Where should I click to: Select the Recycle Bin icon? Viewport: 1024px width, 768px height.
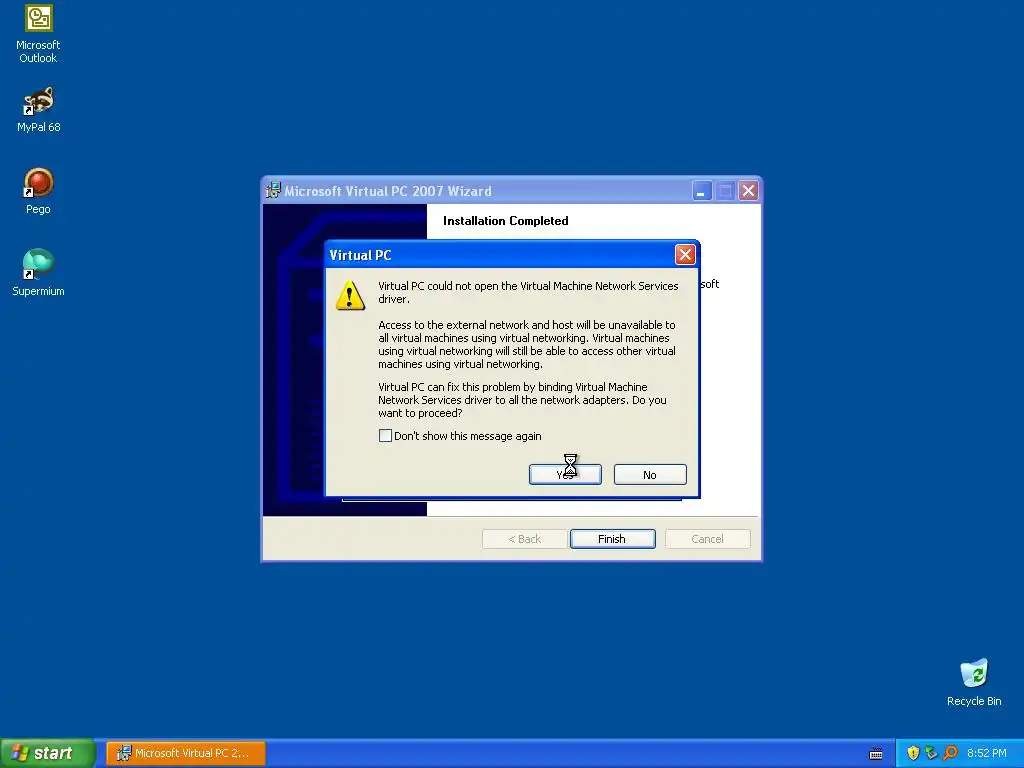click(x=974, y=682)
